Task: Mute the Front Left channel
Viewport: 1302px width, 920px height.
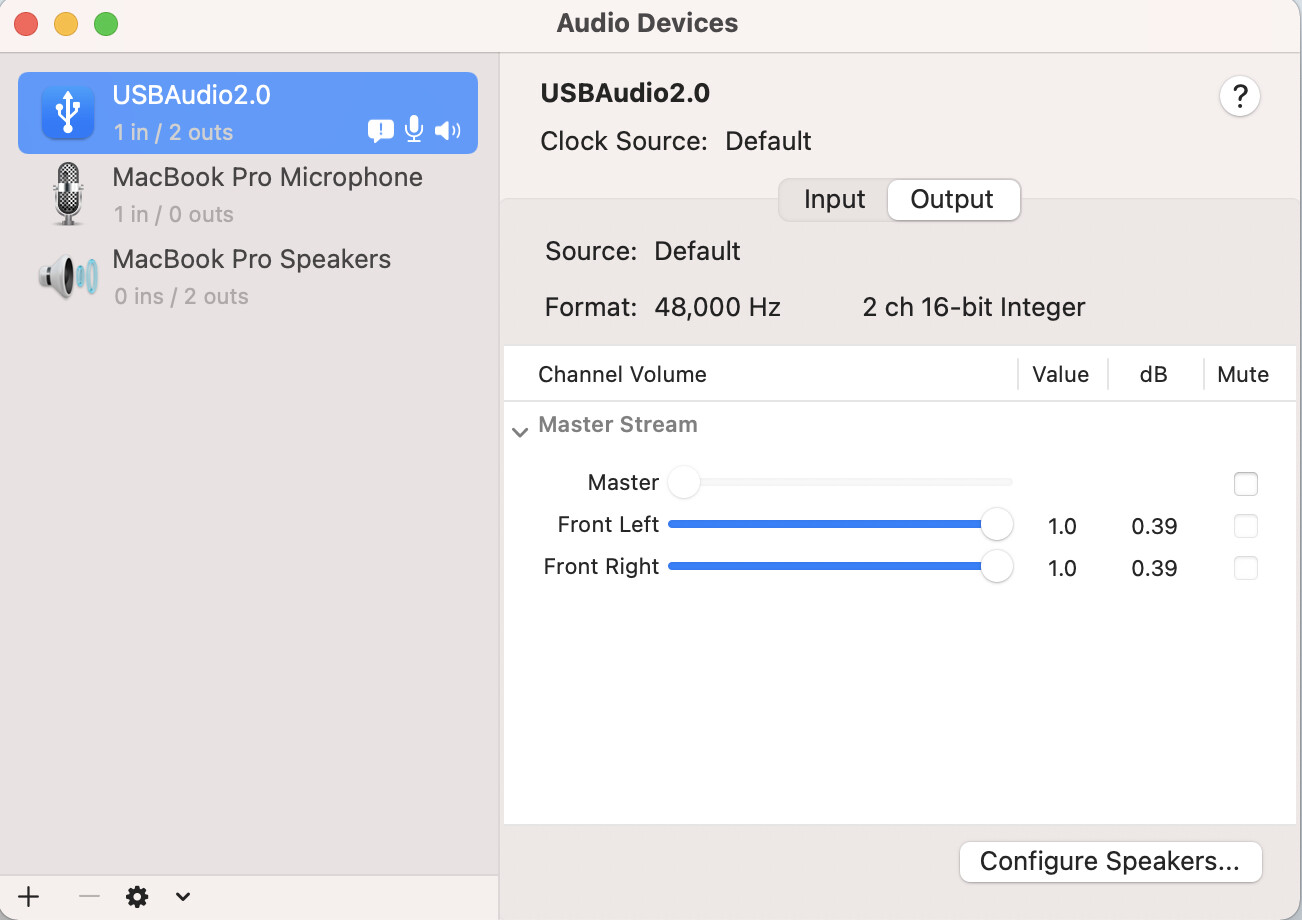Action: [1246, 525]
